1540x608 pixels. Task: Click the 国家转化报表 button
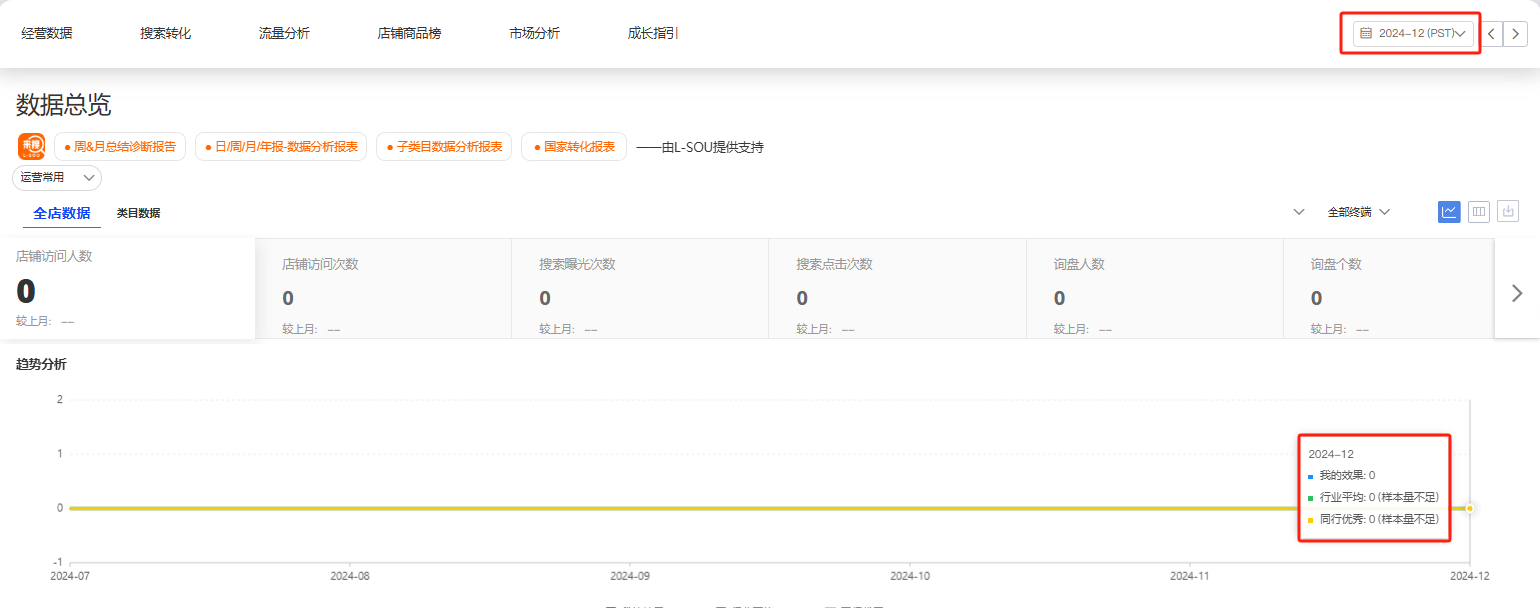[574, 146]
